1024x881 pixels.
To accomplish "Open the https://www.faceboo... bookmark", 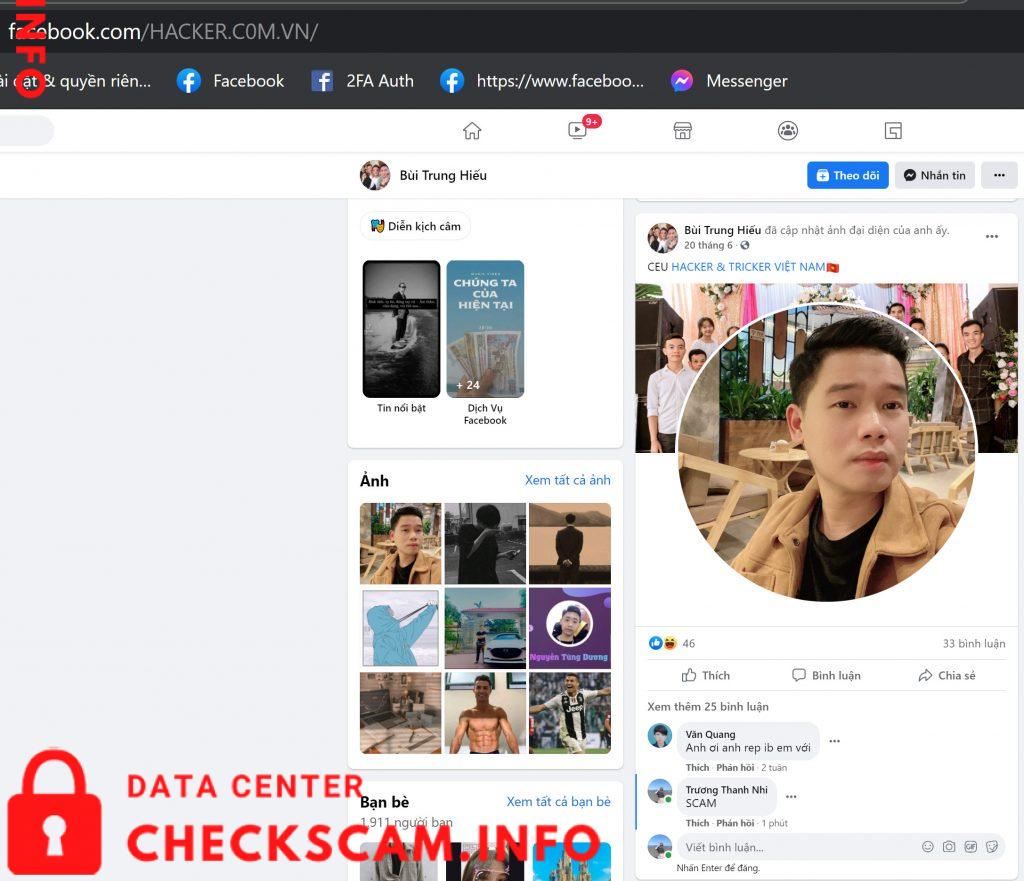I will (542, 81).
